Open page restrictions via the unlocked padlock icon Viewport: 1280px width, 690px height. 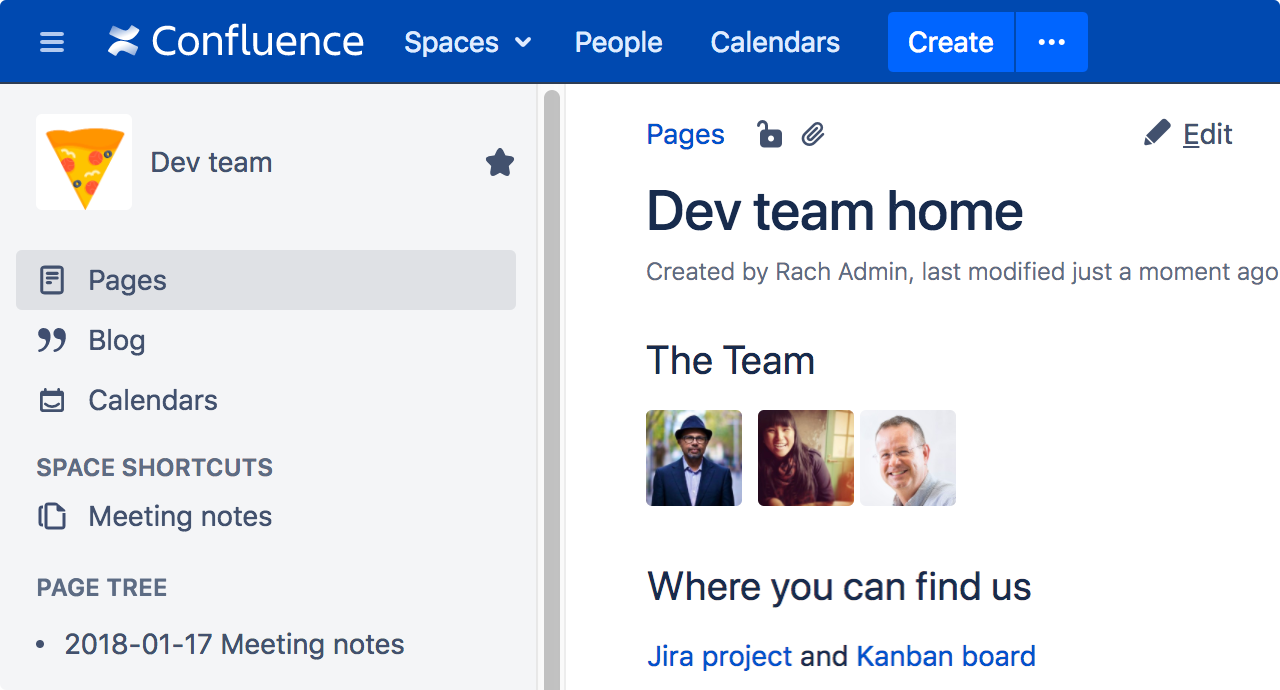[768, 134]
